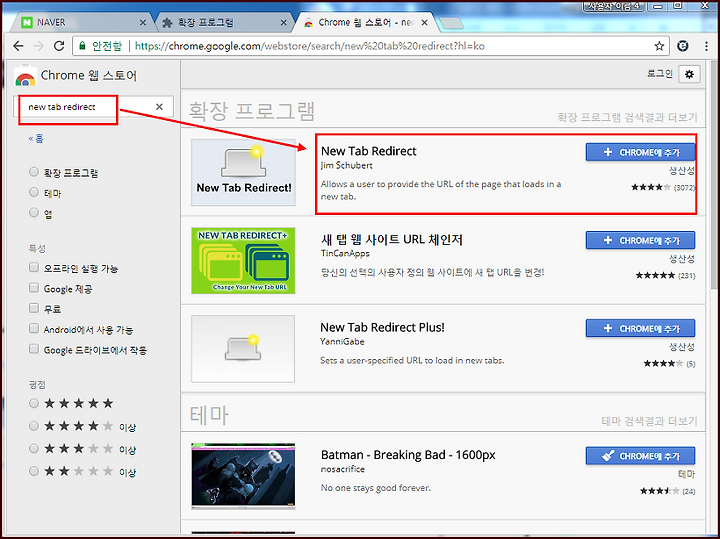Bookmark page using the star icon
Image resolution: width=720 pixels, height=539 pixels.
tap(659, 46)
